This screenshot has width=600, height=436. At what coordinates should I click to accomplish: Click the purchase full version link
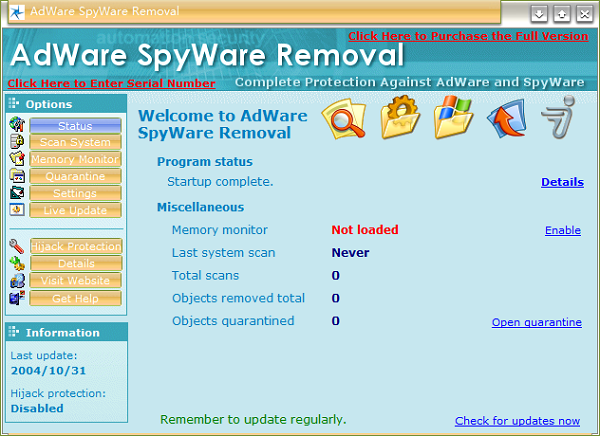point(468,36)
